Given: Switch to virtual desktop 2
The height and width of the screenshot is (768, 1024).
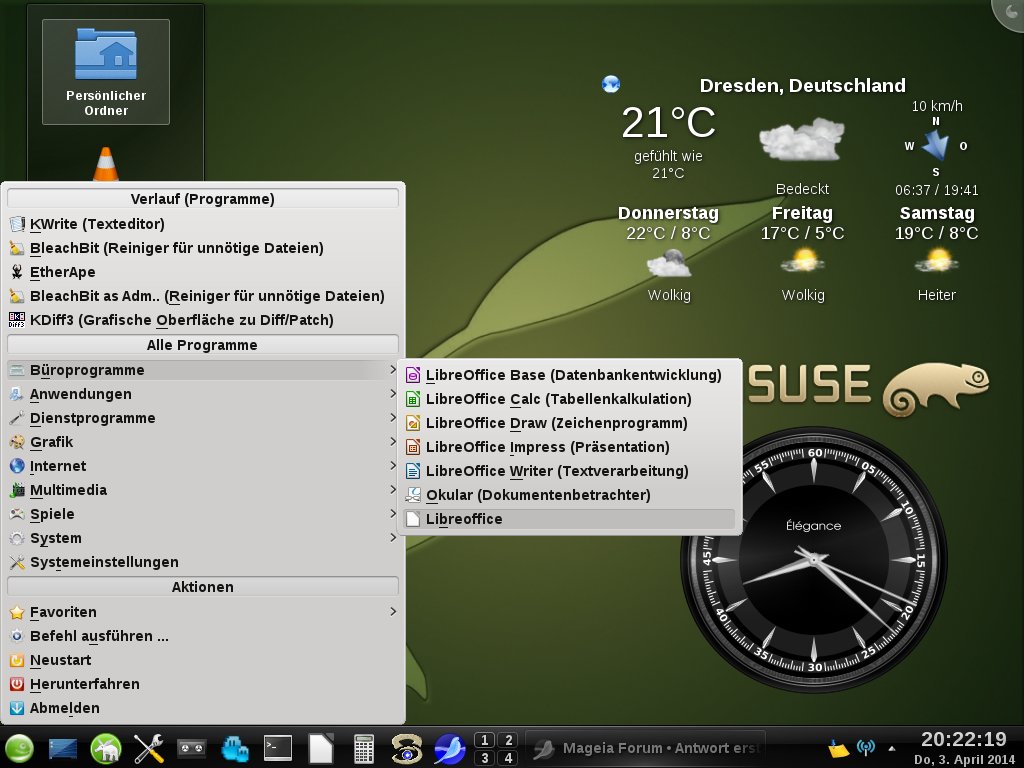Looking at the screenshot, I should point(508,740).
